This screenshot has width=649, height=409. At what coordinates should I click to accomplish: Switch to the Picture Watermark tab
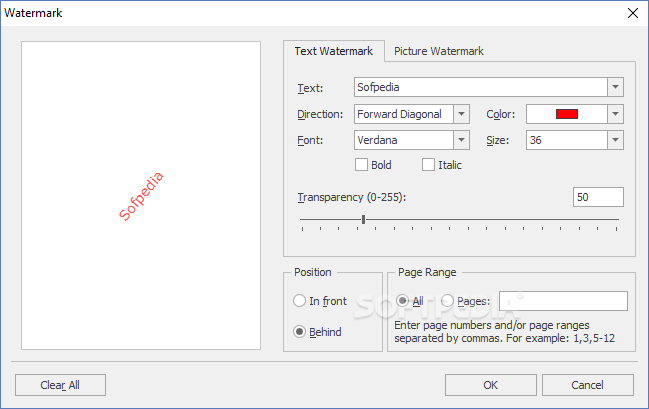click(x=438, y=51)
